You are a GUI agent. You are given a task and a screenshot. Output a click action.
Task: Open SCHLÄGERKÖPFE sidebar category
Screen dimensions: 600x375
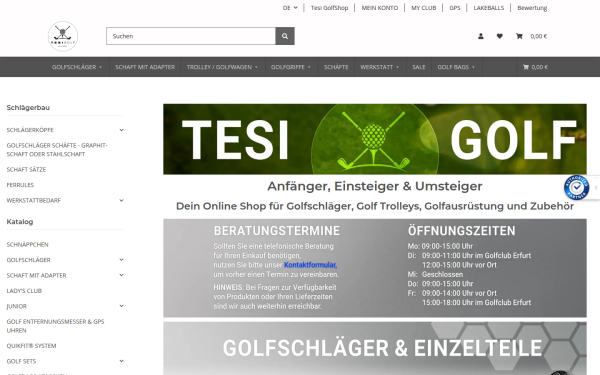click(x=30, y=130)
